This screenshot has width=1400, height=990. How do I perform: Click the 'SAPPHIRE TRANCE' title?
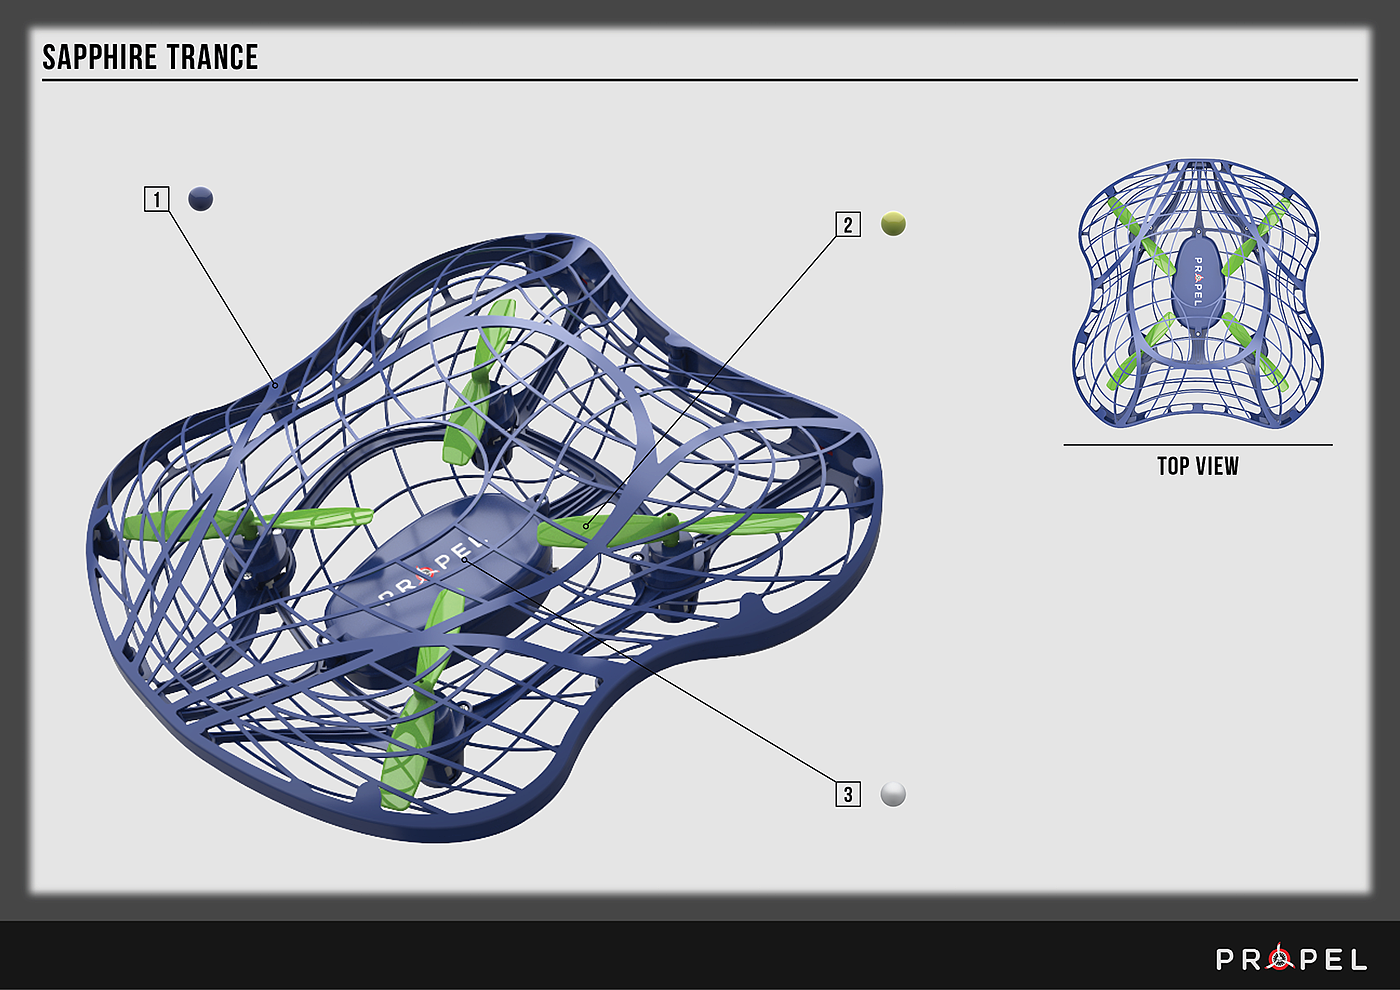(x=150, y=57)
